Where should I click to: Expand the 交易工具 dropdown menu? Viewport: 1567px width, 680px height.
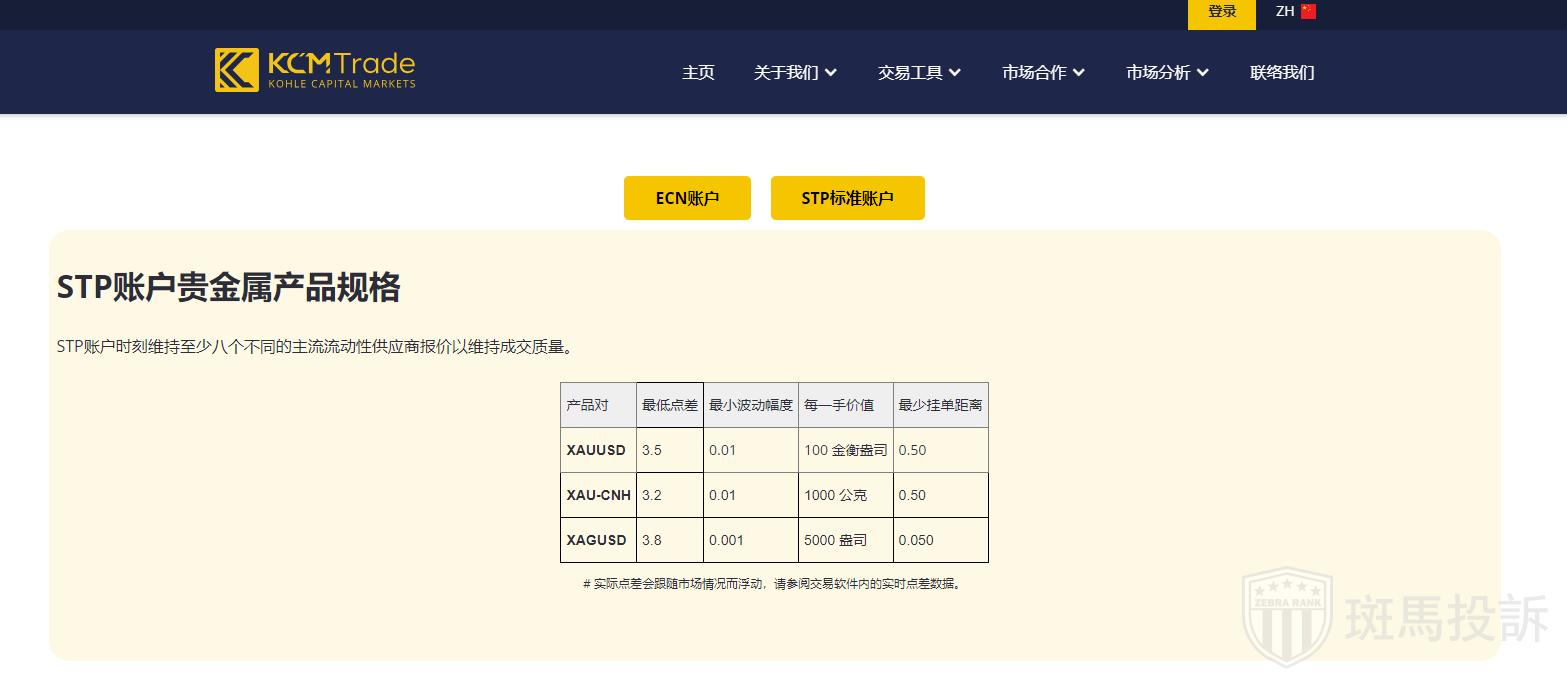[x=919, y=72]
